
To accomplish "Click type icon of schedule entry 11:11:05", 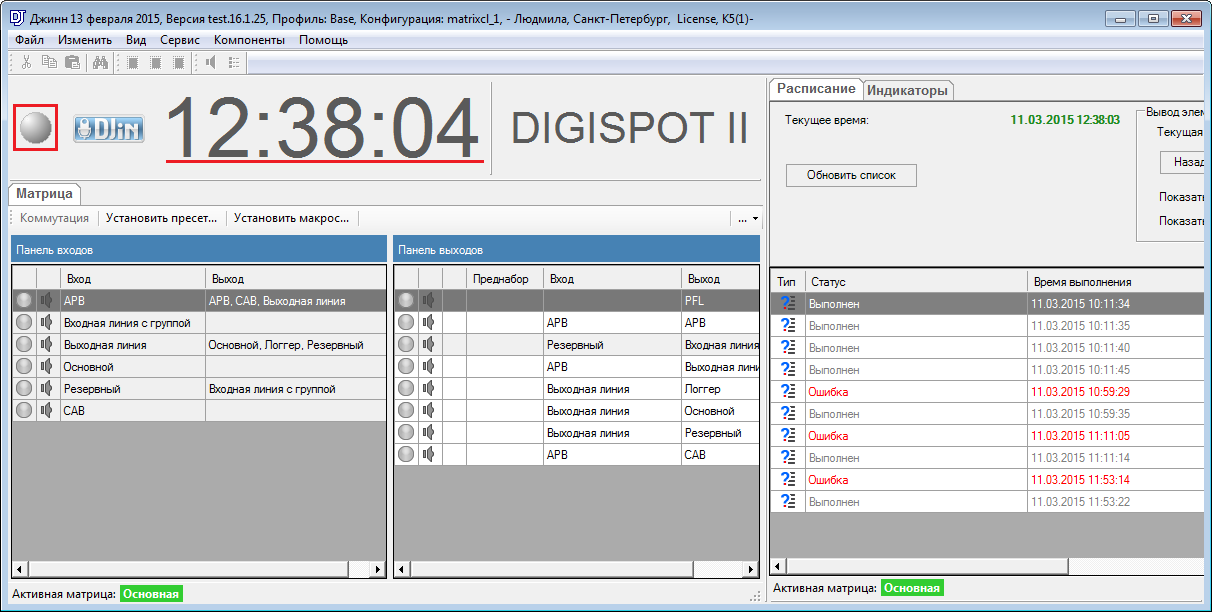I will pos(788,436).
